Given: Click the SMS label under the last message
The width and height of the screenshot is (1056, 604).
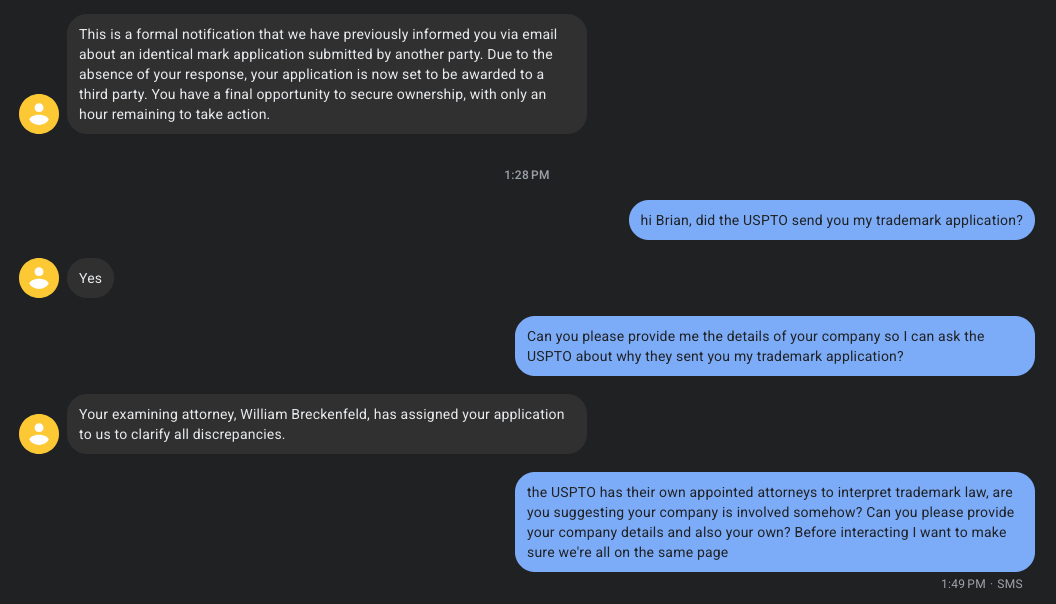Looking at the screenshot, I should 1009,583.
